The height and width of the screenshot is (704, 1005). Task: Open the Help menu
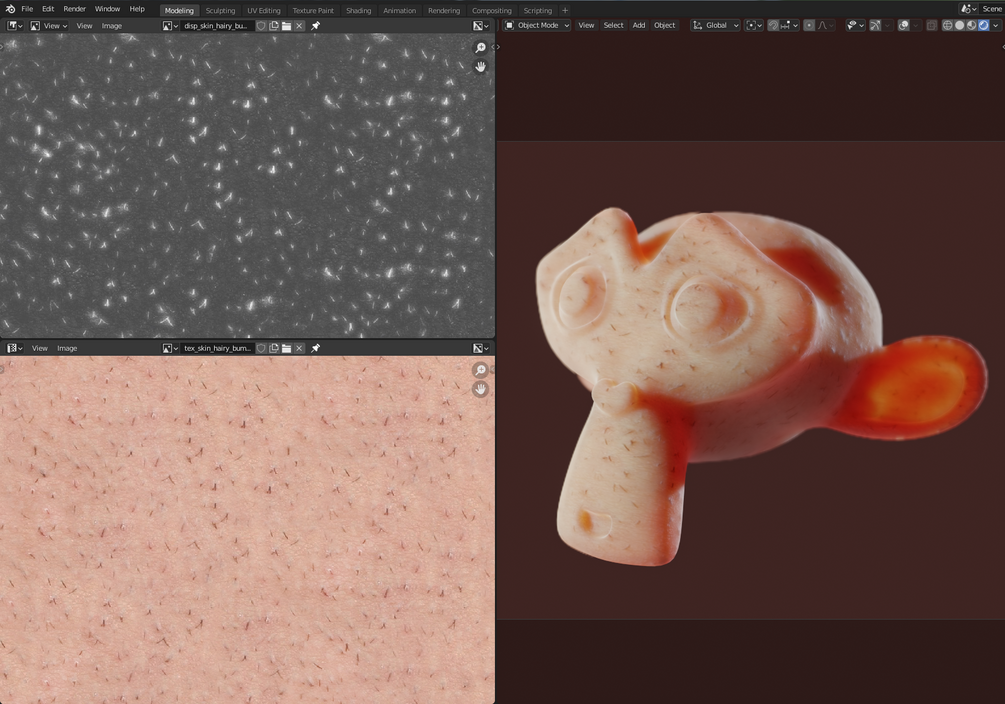[137, 9]
